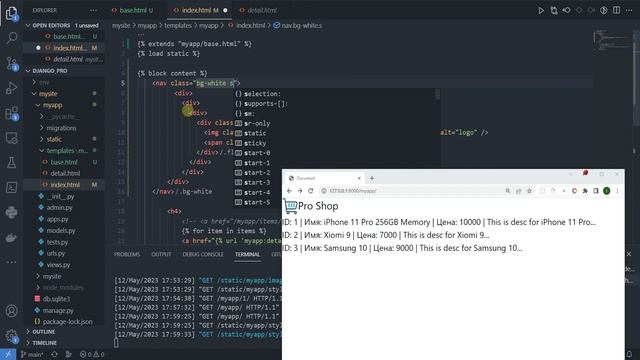Open errors and warnings count in status bar
Image resolution: width=640 pixels, height=360 pixels.
click(92, 354)
